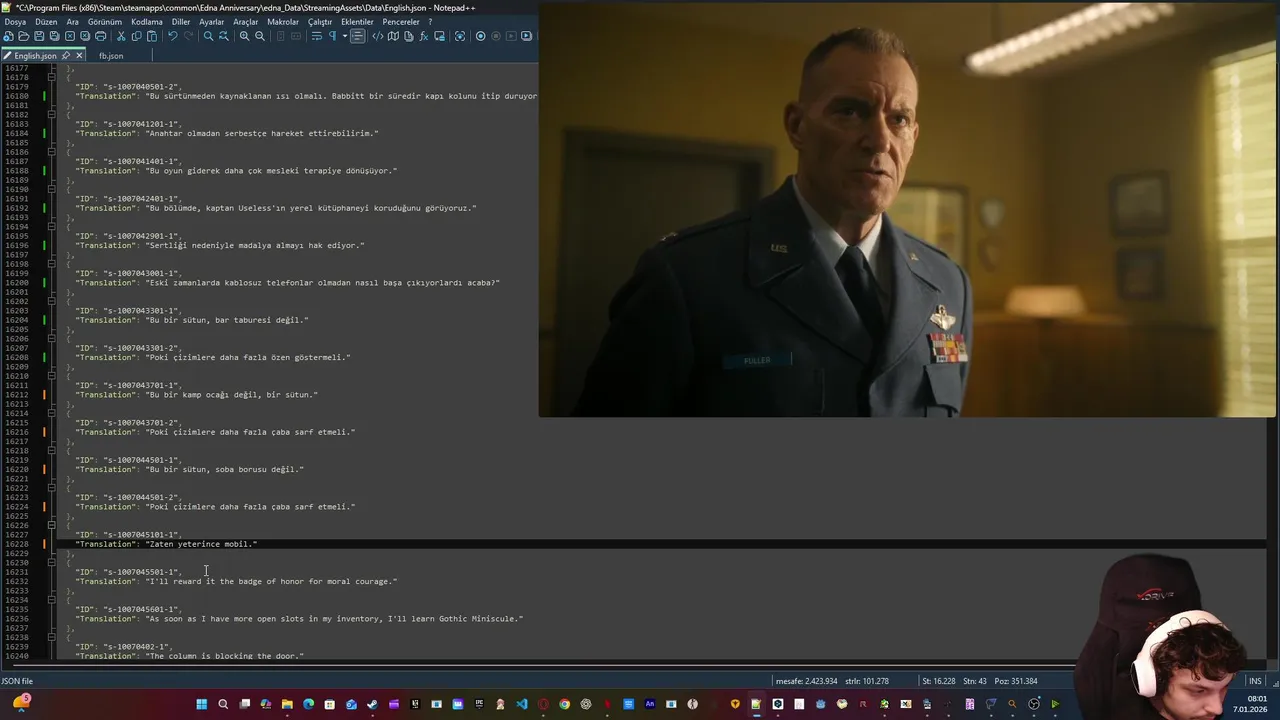Zoom in using the toolbar icon
The width and height of the screenshot is (1280, 720).
click(x=244, y=36)
